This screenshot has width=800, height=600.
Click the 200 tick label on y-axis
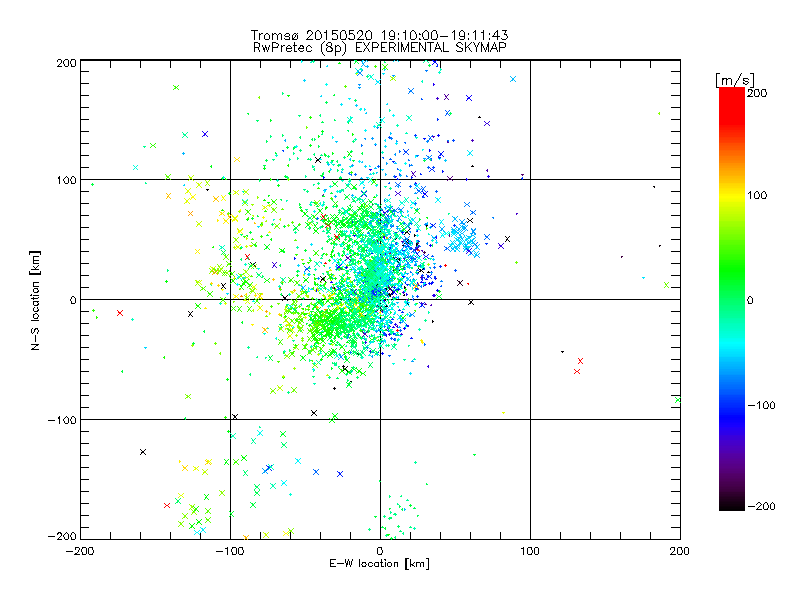pyautogui.click(x=66, y=63)
